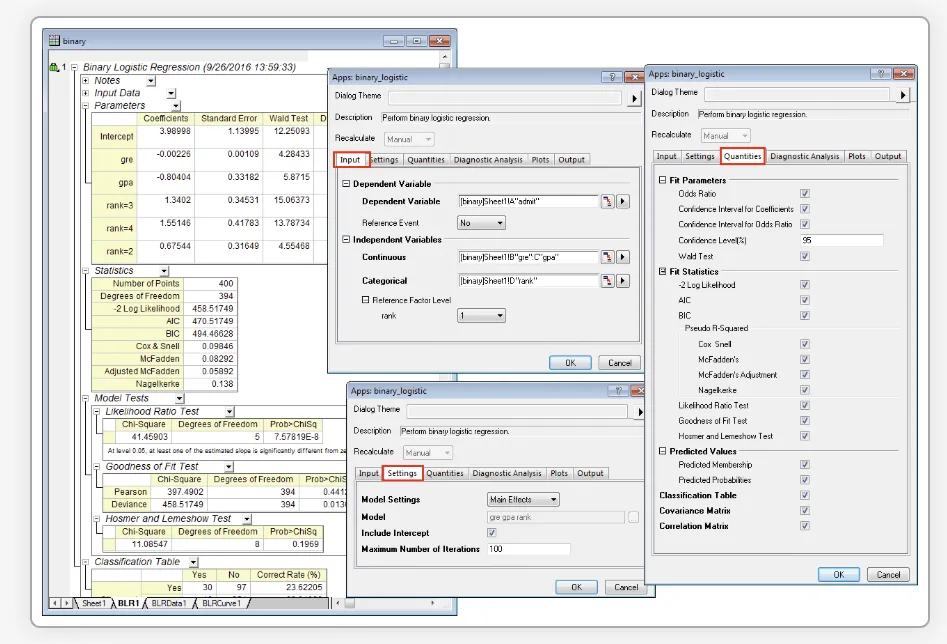
Task: Click help question mark in Settings dialog
Action: [618, 391]
